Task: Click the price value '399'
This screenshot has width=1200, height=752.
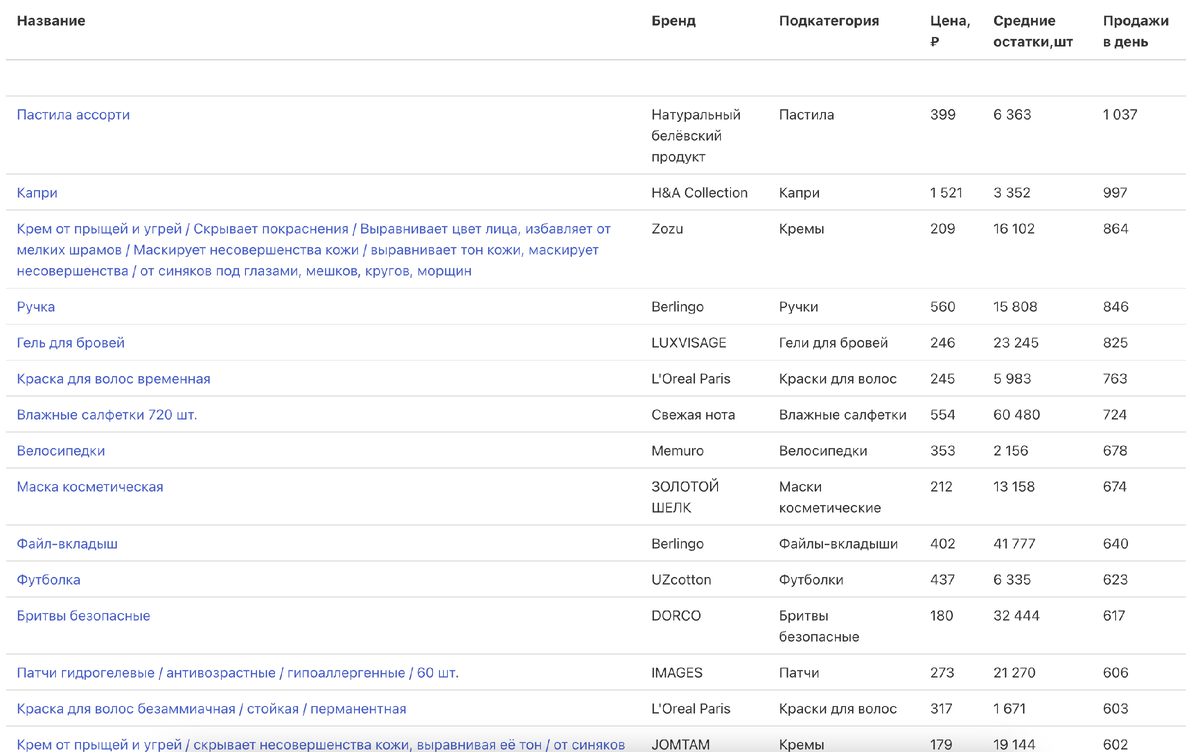Action: pos(943,115)
